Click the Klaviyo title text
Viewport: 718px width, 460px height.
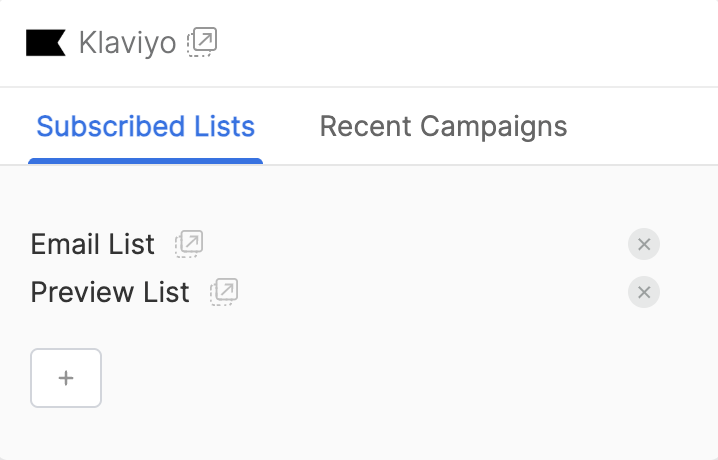[127, 43]
